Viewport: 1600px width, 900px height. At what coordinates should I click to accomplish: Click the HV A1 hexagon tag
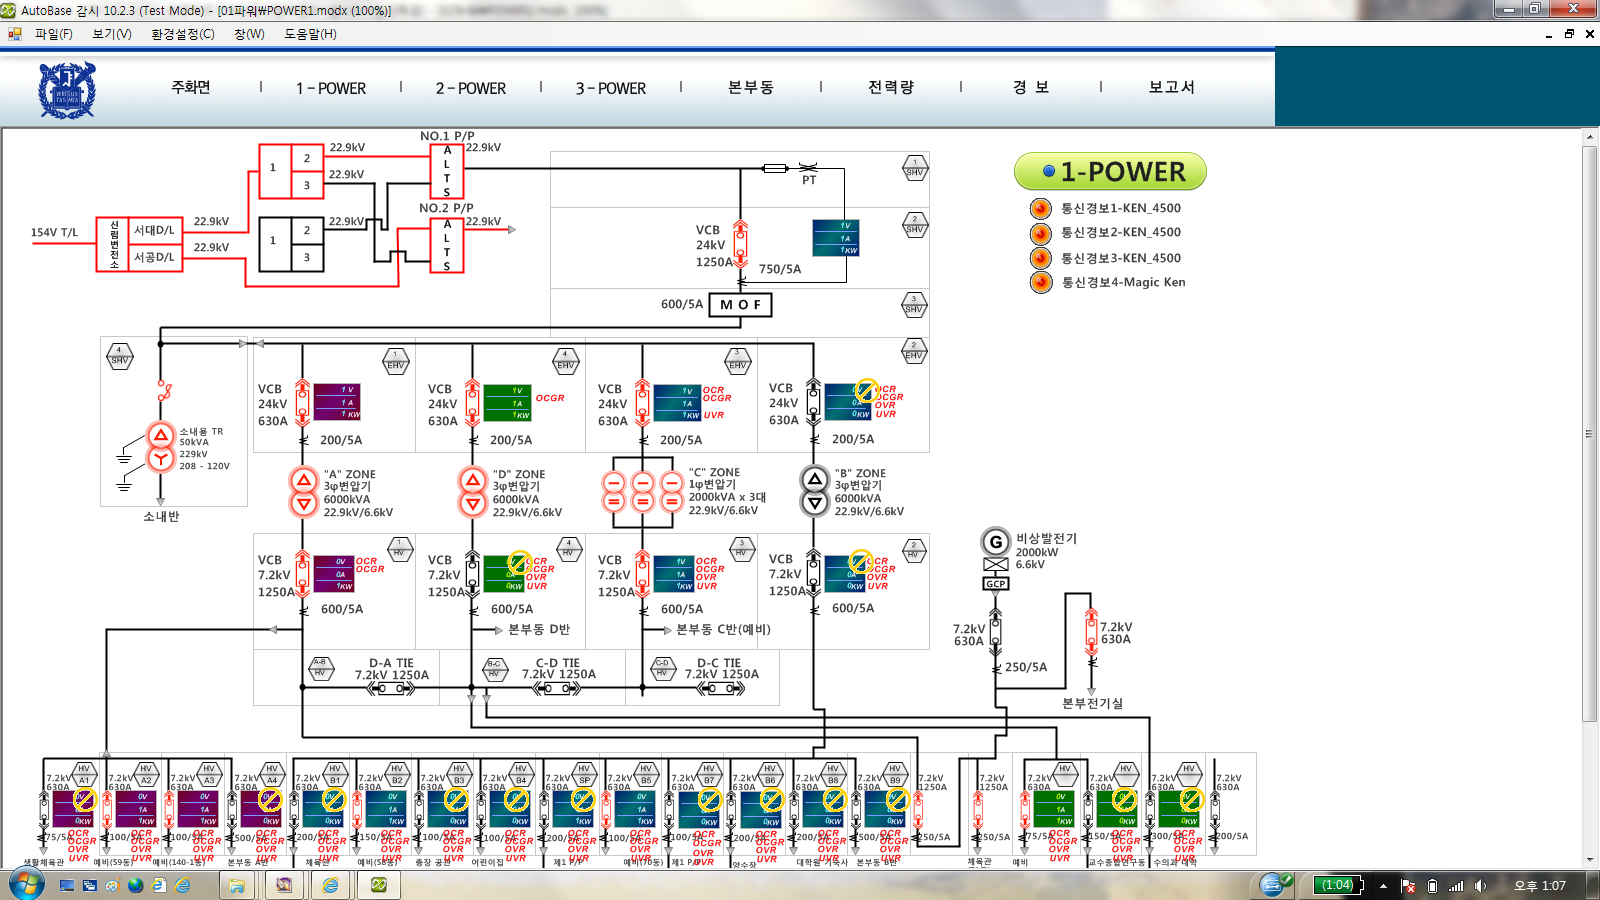point(84,775)
